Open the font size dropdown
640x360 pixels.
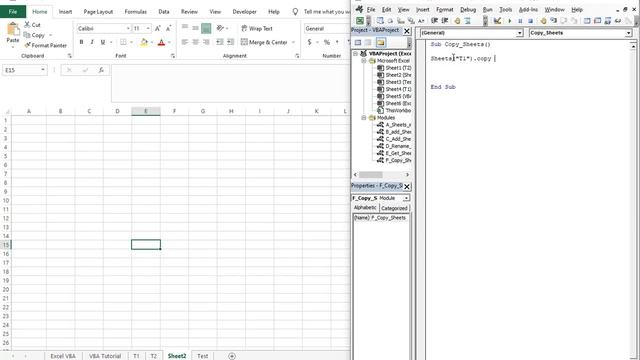148,28
